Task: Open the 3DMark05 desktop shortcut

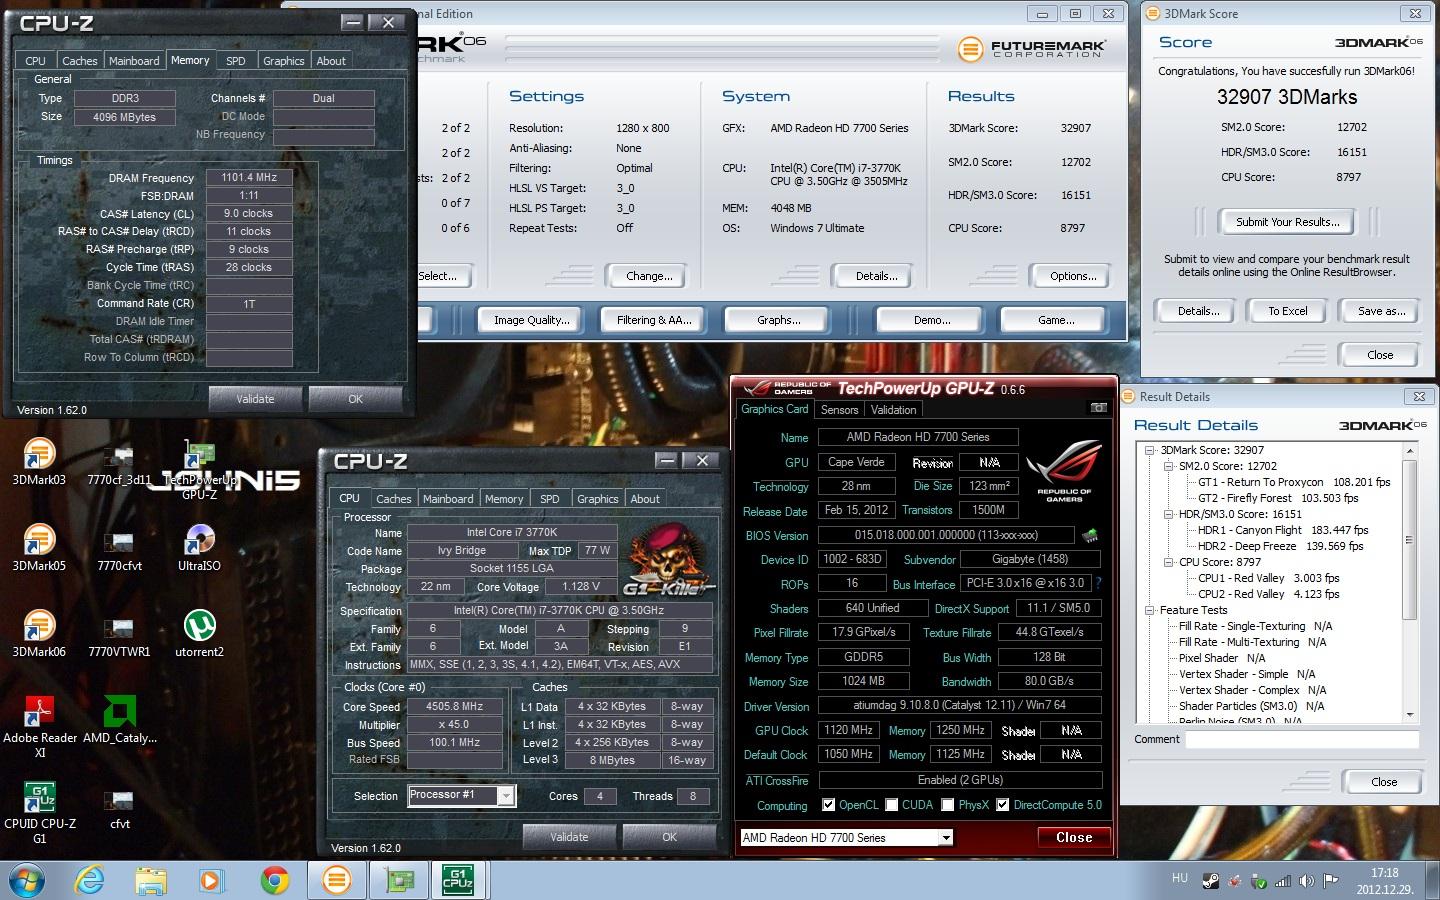Action: coord(39,547)
